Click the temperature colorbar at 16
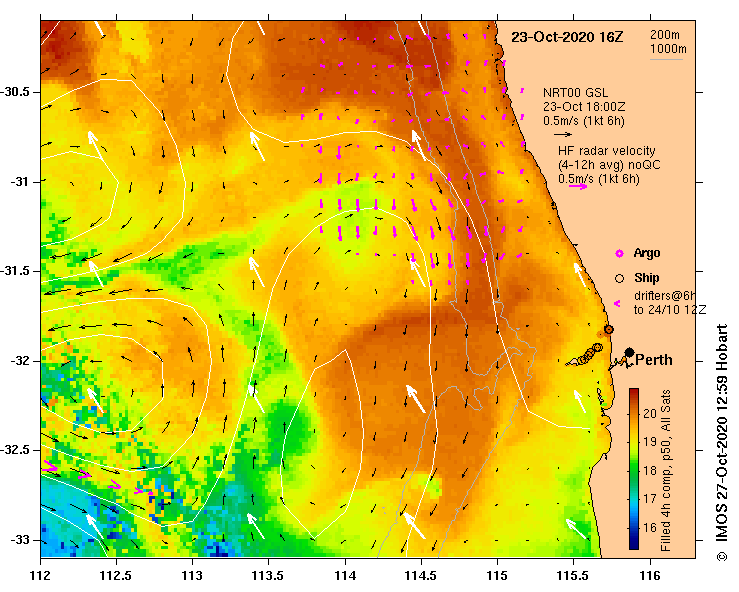 click(x=634, y=527)
